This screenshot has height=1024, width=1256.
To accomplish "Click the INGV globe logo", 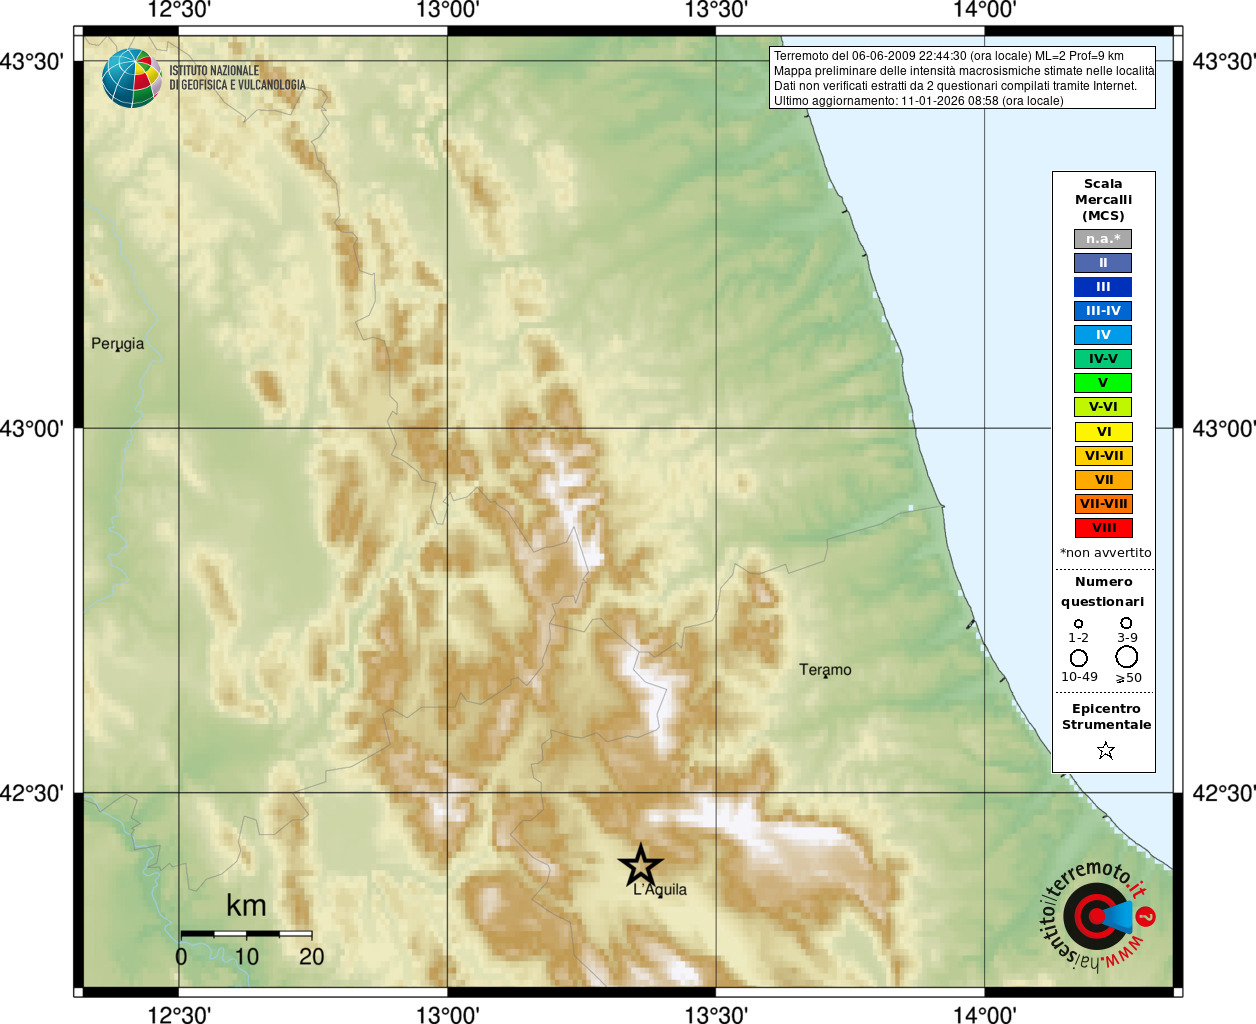I will click(132, 78).
